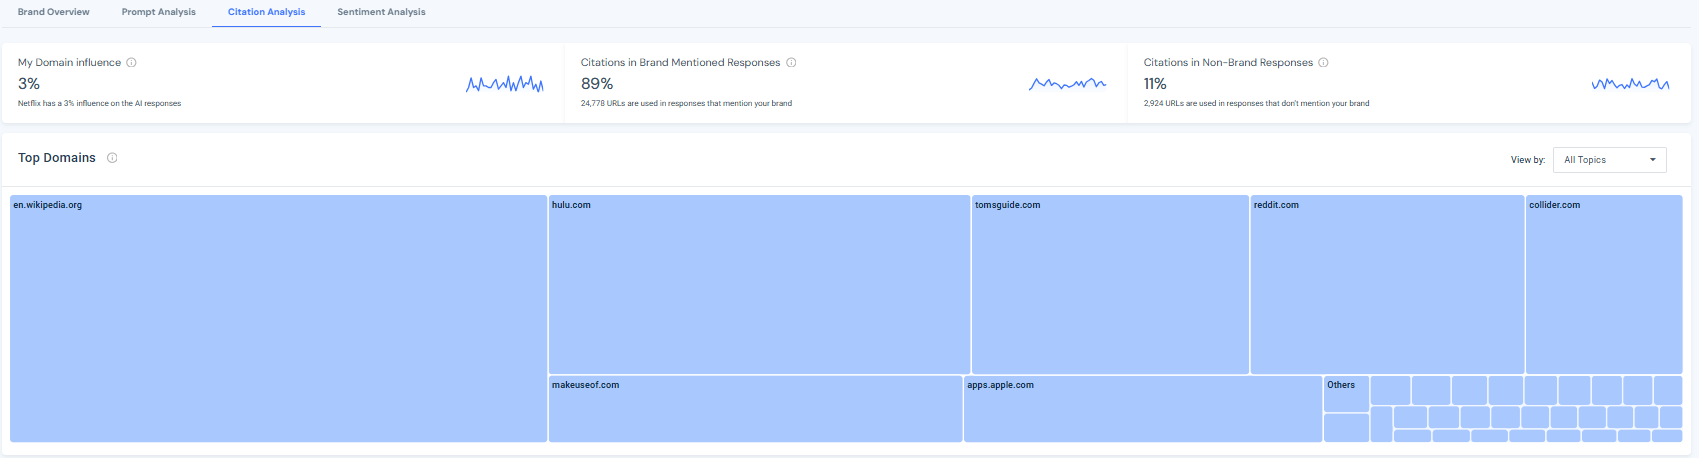This screenshot has width=1699, height=458.
Task: Go to the Sentiment Analysis tab
Action: [381, 12]
